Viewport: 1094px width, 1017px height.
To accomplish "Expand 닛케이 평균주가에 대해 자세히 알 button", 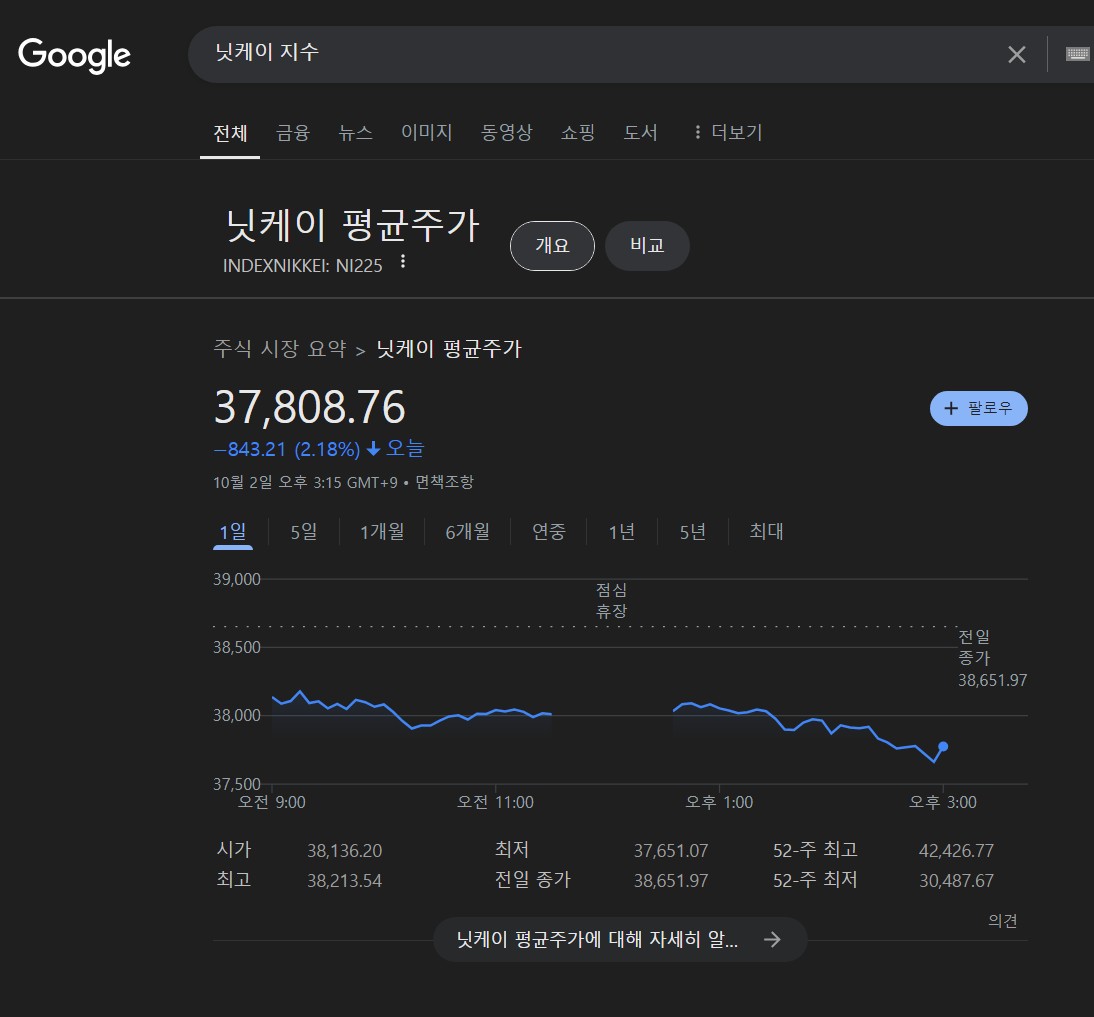I will click(619, 940).
